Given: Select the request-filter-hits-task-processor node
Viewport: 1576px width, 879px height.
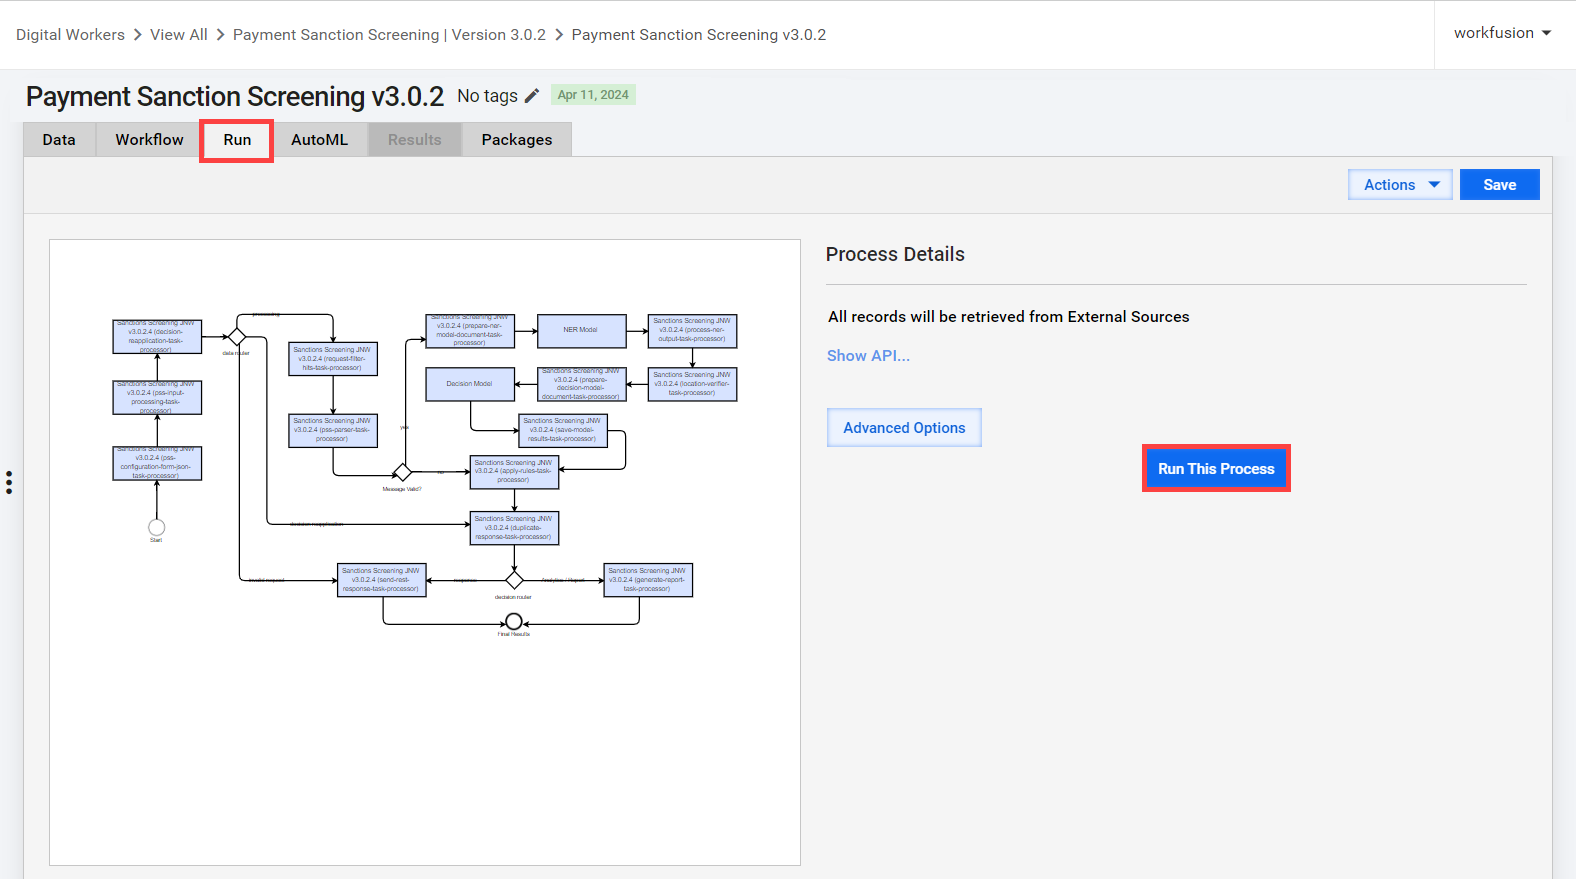Looking at the screenshot, I should (x=333, y=359).
